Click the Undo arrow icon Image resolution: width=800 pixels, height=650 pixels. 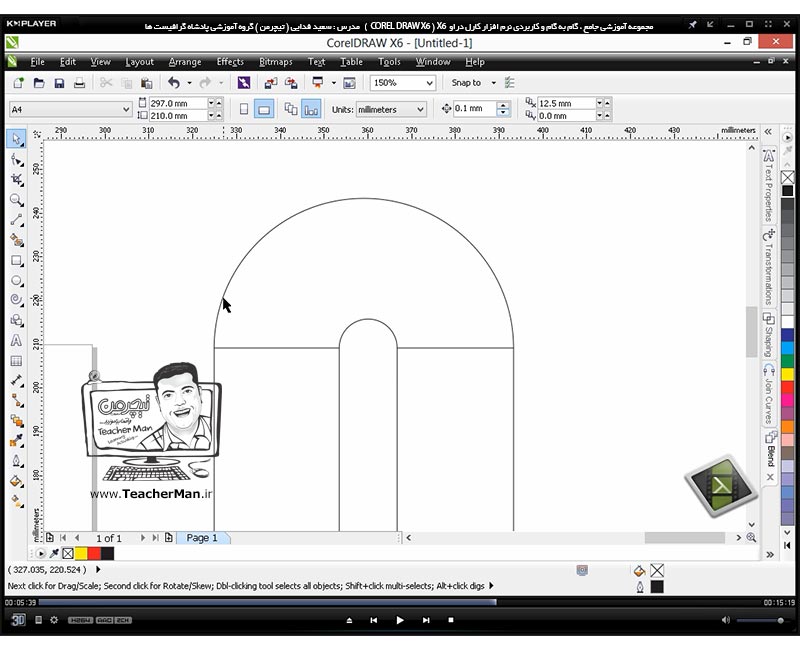[174, 83]
